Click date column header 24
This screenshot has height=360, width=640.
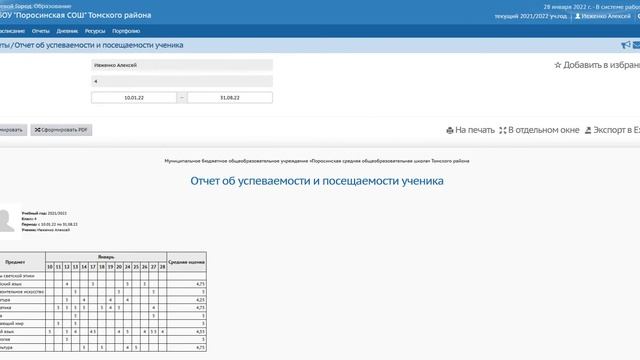coord(127,267)
